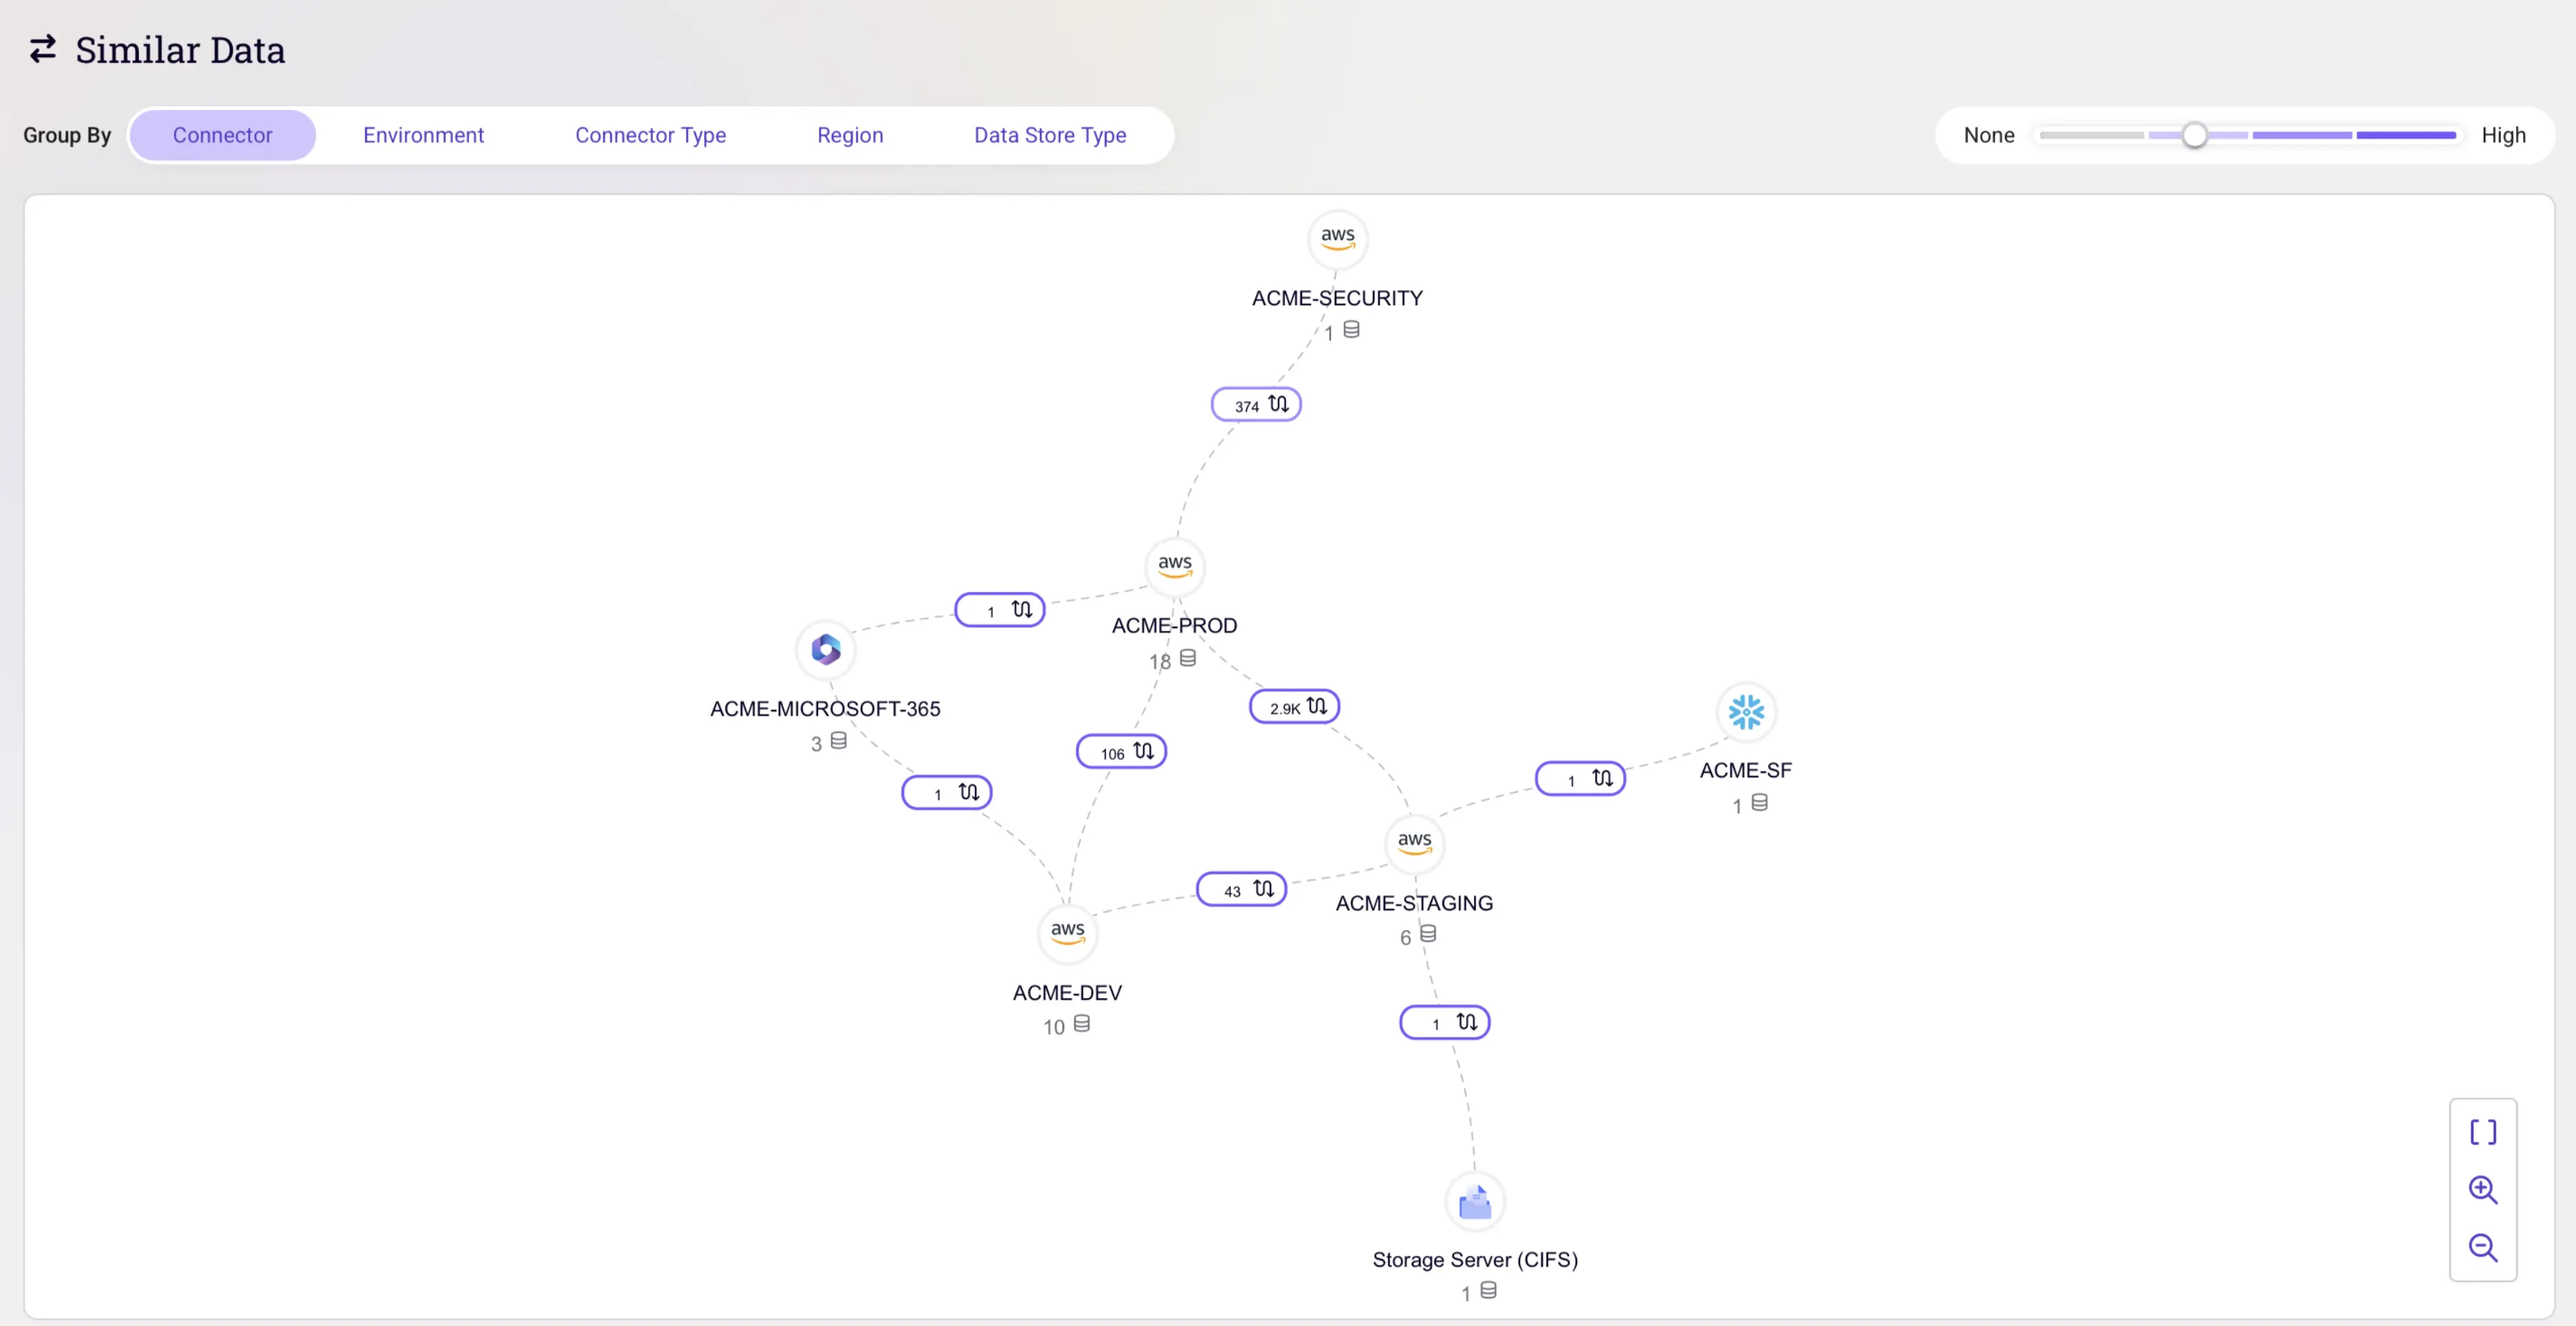Group by Connector tab

pos(222,135)
